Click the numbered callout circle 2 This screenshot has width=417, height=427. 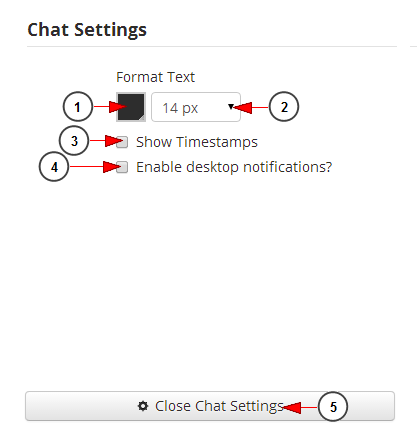pyautogui.click(x=284, y=107)
